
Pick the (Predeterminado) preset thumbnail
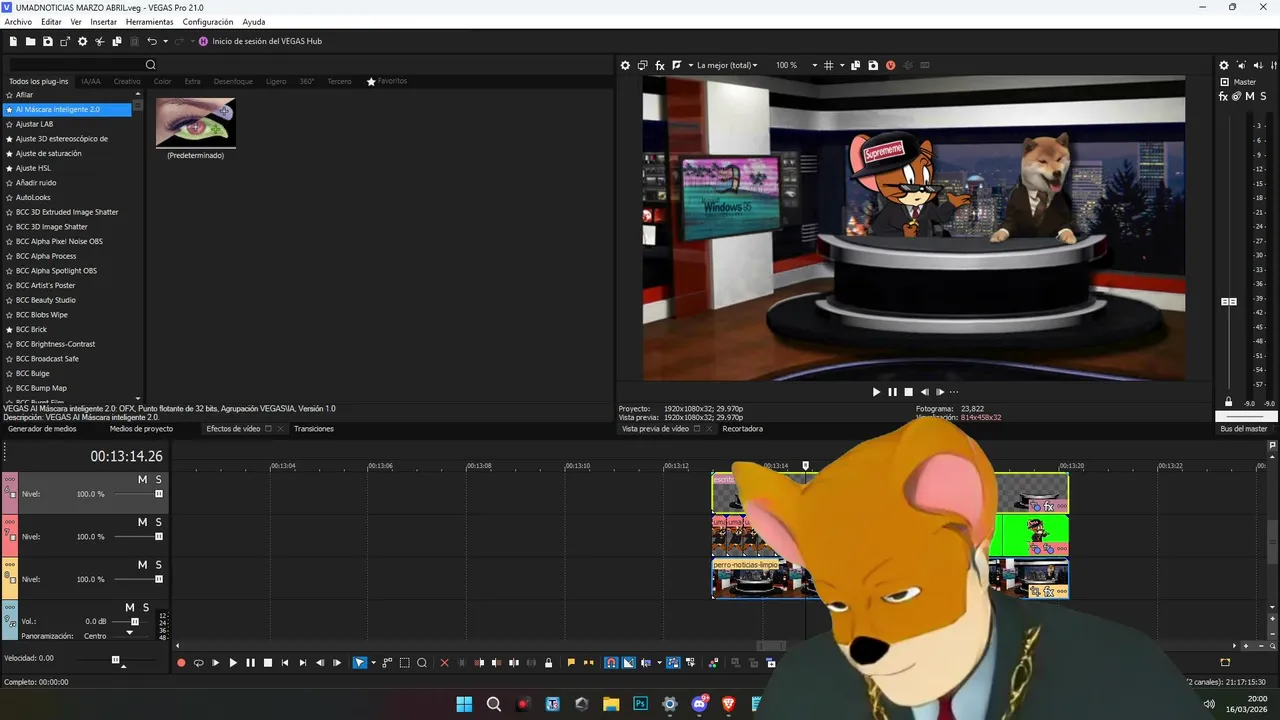click(x=196, y=123)
